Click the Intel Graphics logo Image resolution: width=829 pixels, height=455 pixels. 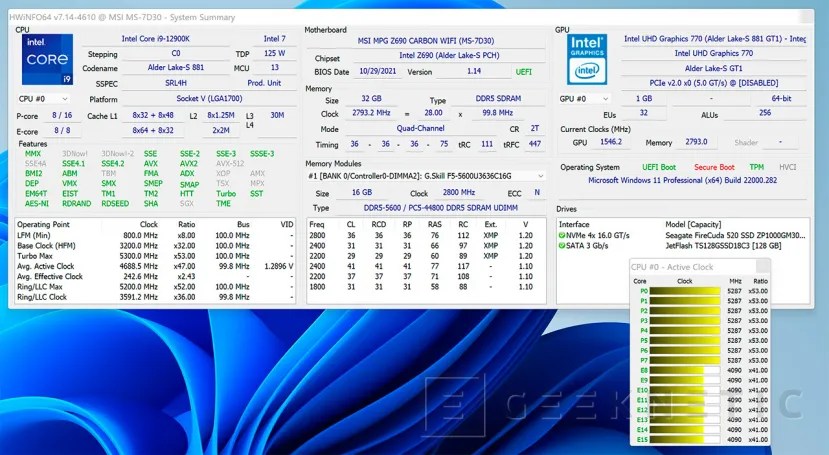tap(587, 59)
